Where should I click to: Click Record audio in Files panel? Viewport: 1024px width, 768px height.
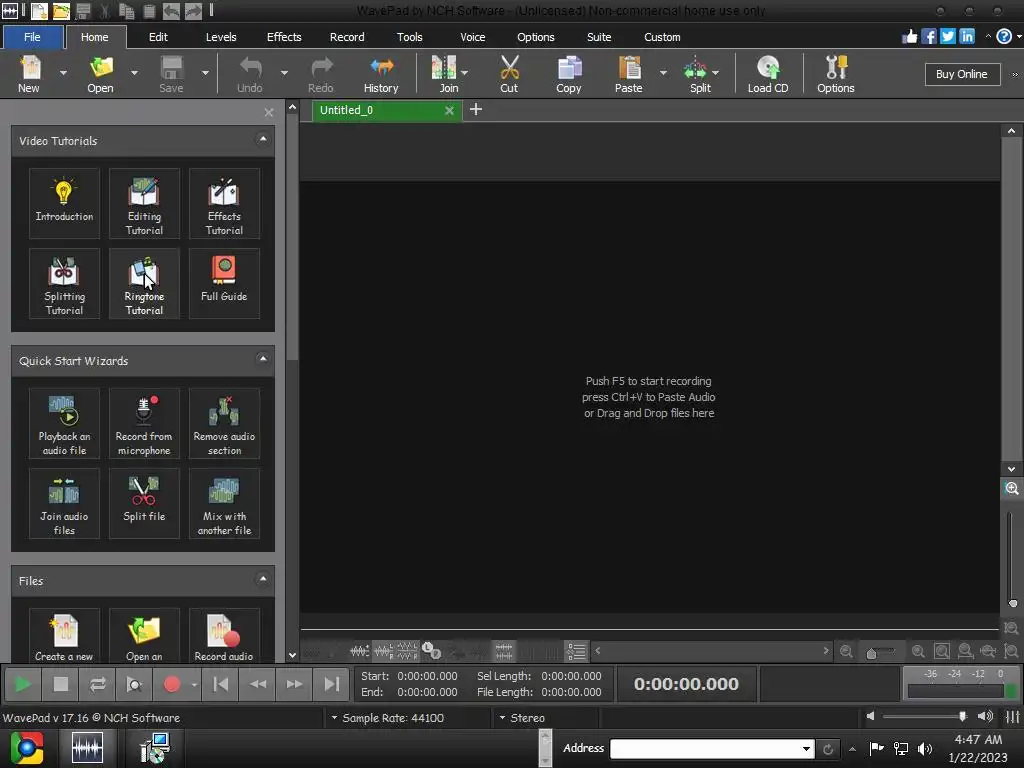point(224,636)
